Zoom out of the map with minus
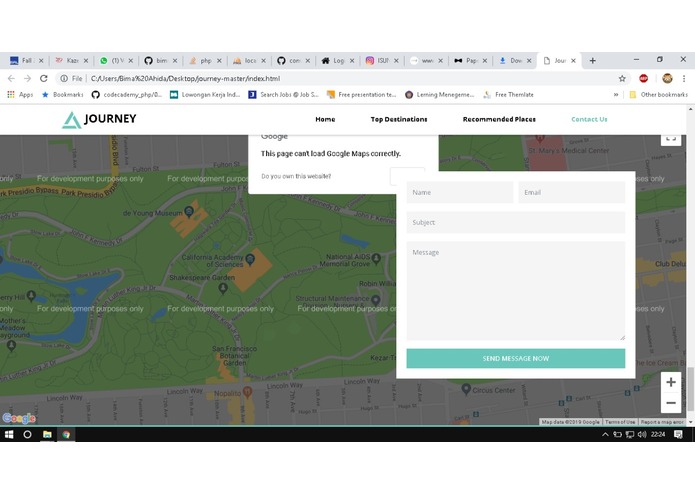The height and width of the screenshot is (494, 695). [x=671, y=403]
